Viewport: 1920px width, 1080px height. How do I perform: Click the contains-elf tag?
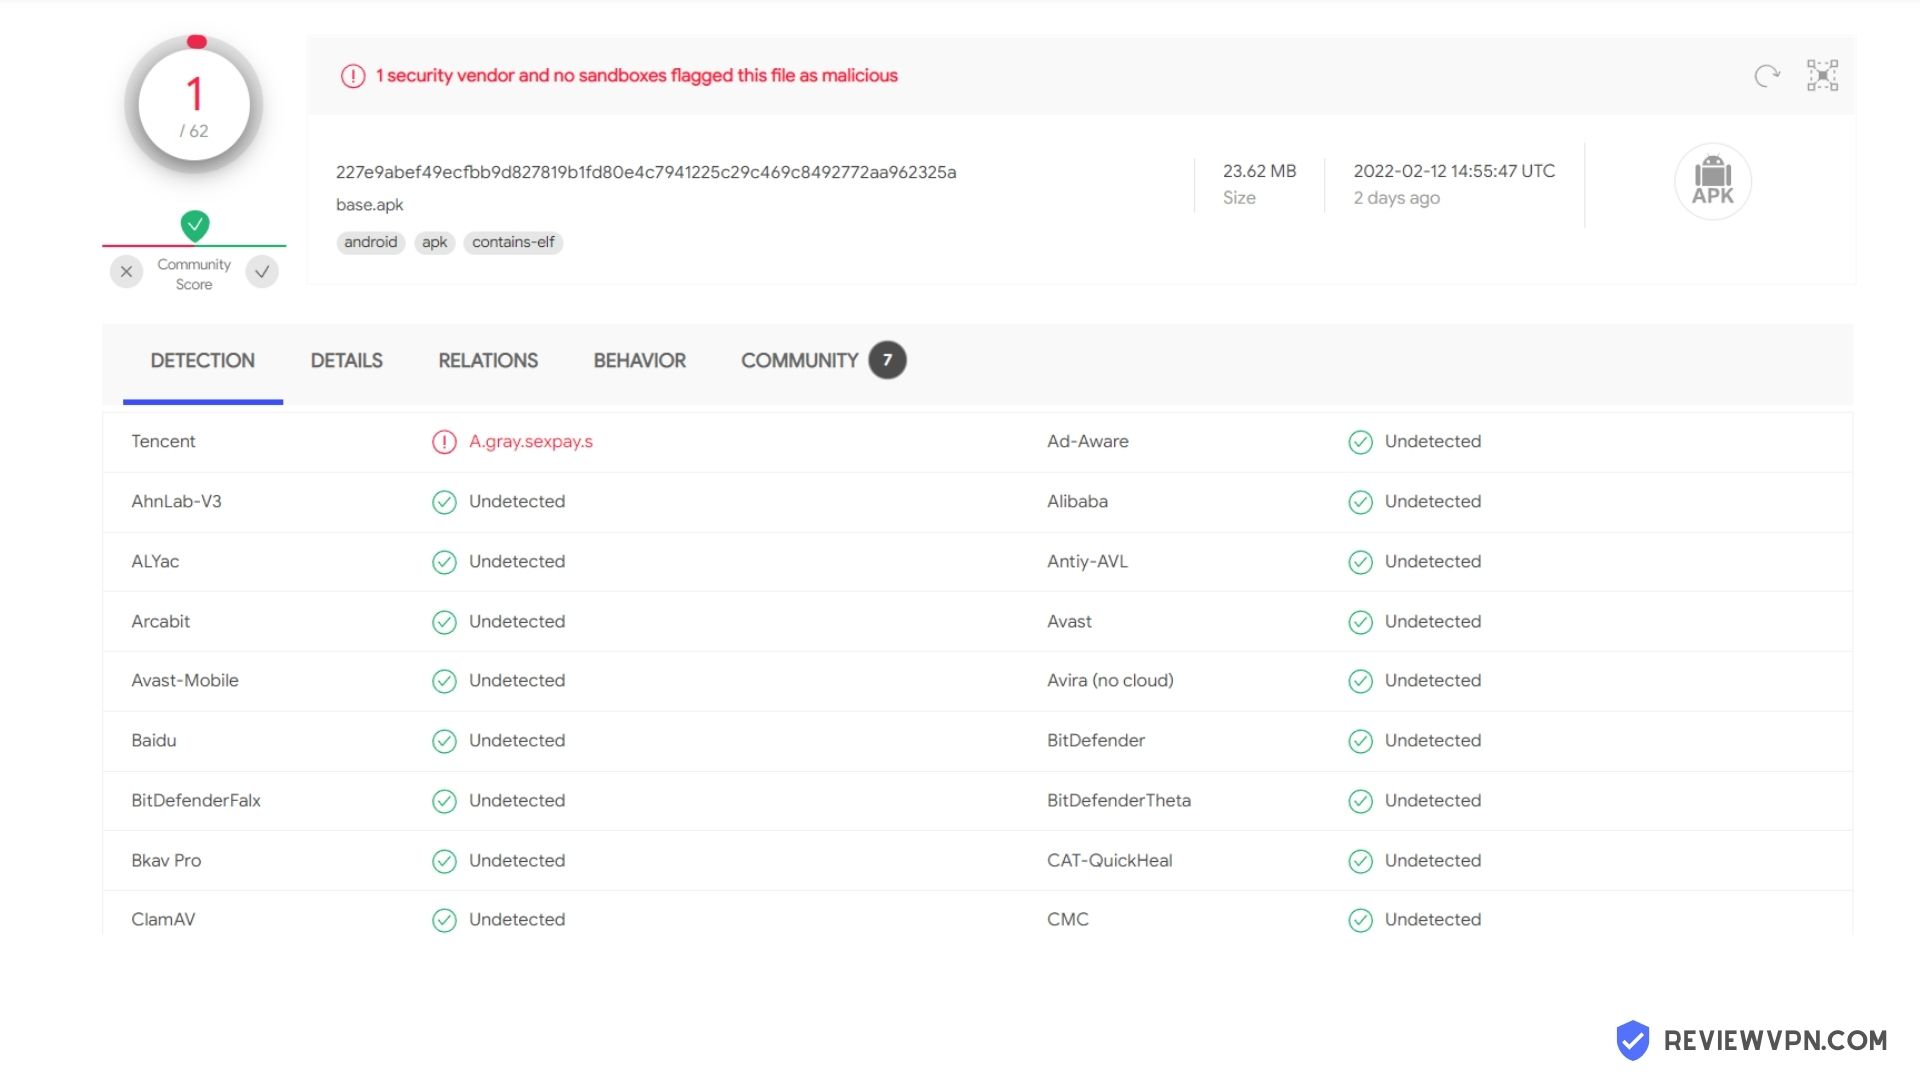tap(513, 243)
